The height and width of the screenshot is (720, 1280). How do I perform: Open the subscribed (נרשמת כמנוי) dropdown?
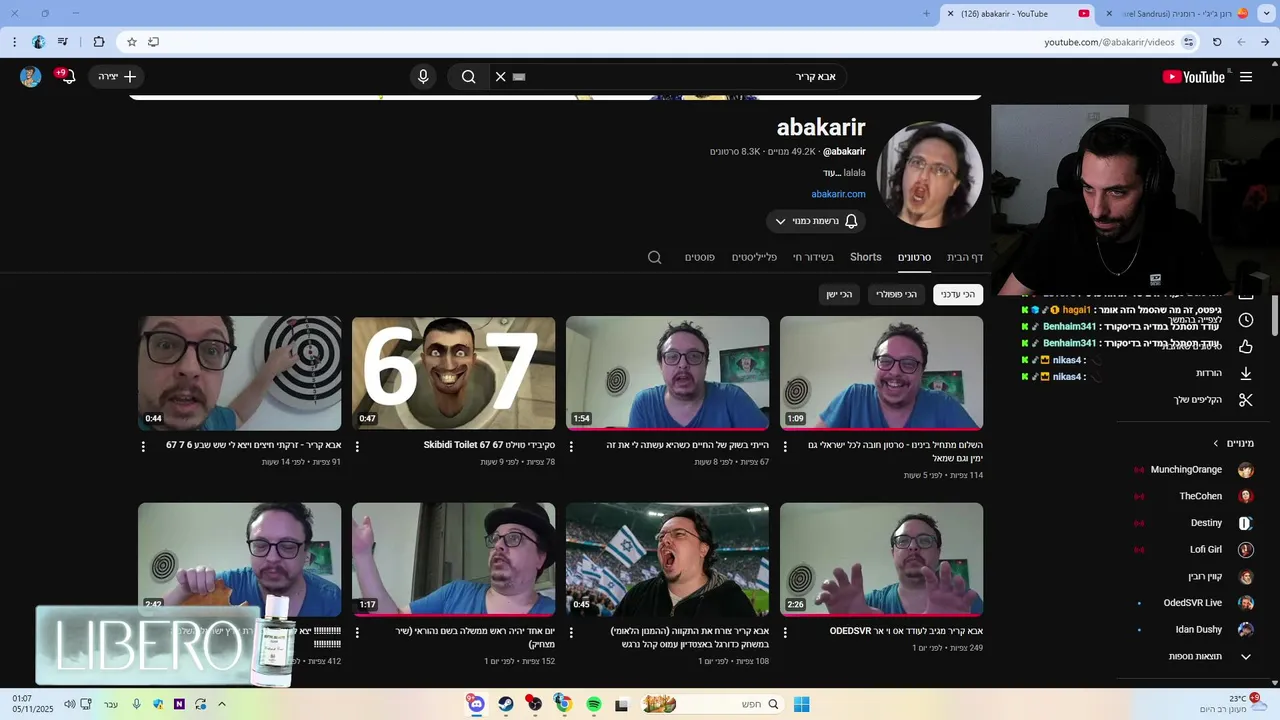click(816, 221)
